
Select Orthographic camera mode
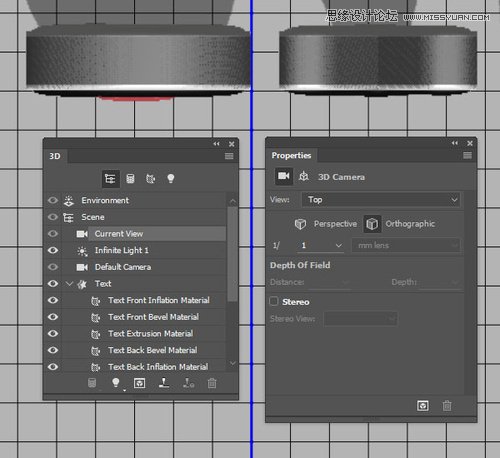(400, 224)
